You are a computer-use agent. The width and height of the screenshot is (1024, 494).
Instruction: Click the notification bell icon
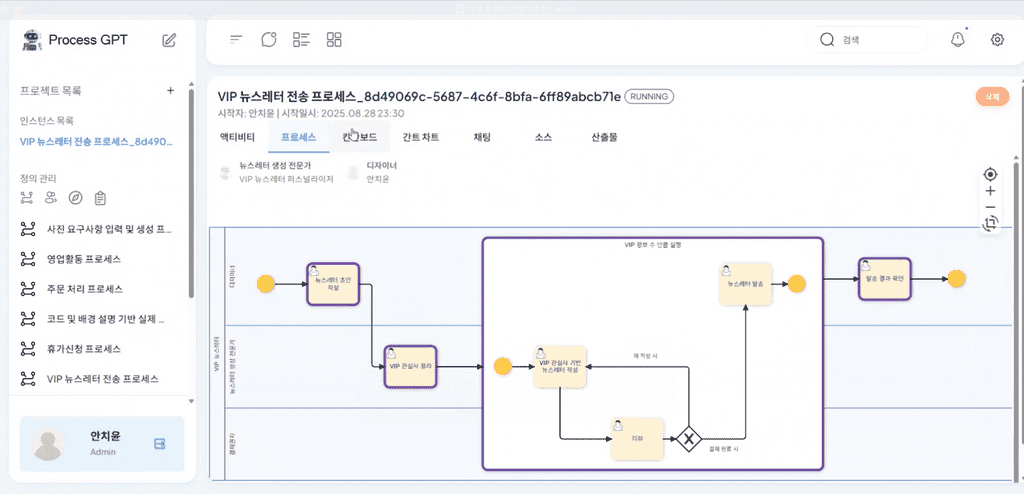[x=957, y=39]
